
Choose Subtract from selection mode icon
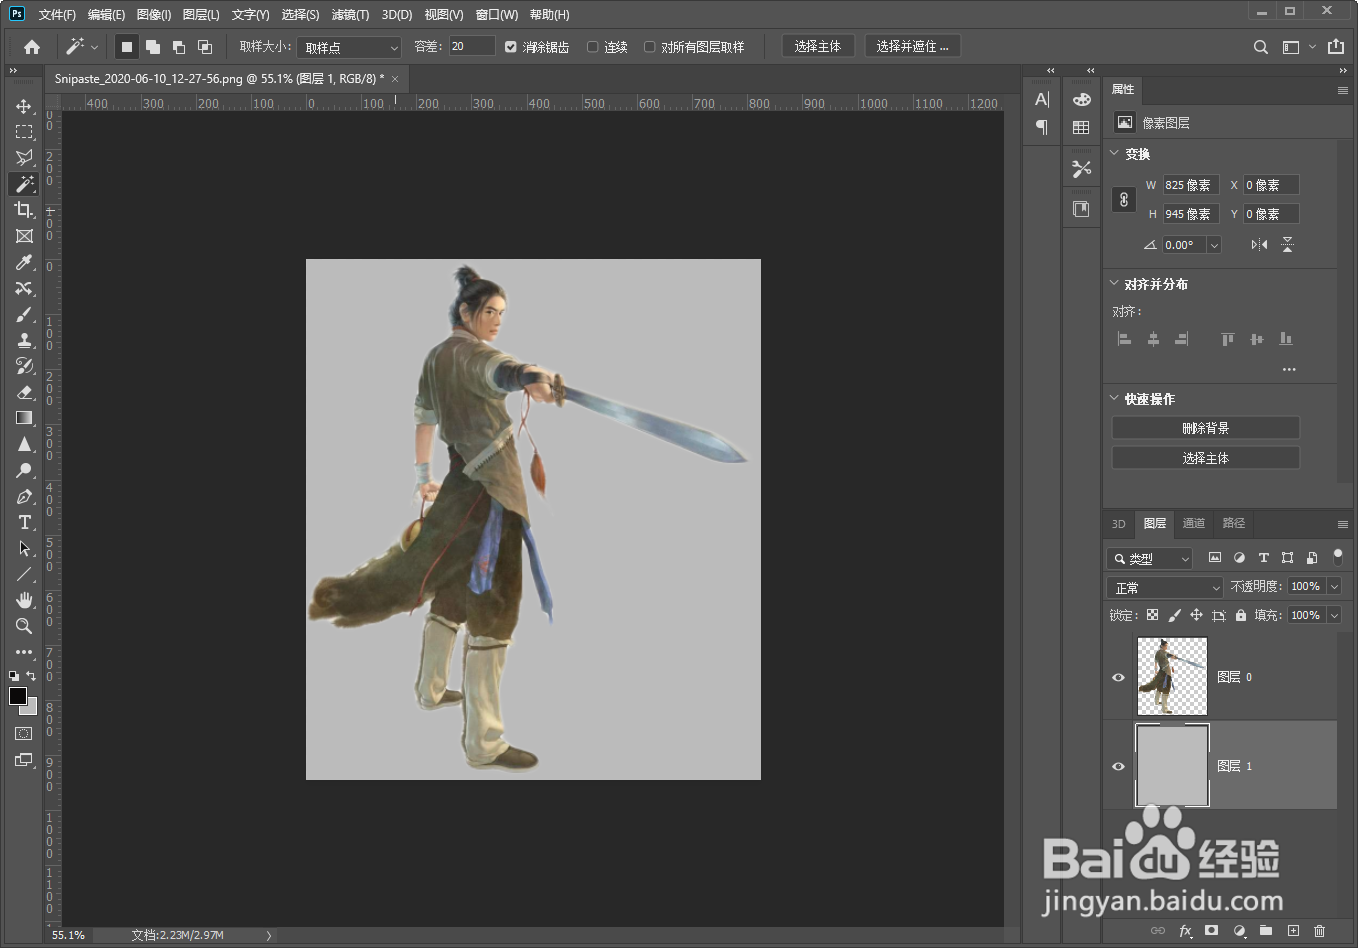click(179, 47)
